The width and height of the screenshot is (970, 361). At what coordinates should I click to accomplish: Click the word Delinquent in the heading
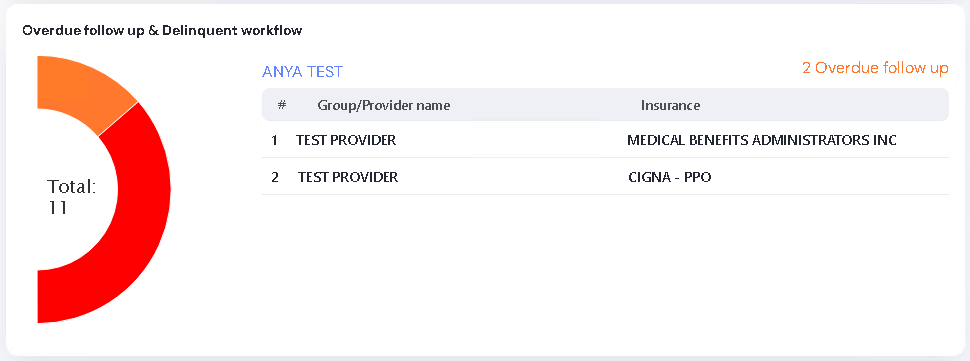pyautogui.click(x=194, y=30)
